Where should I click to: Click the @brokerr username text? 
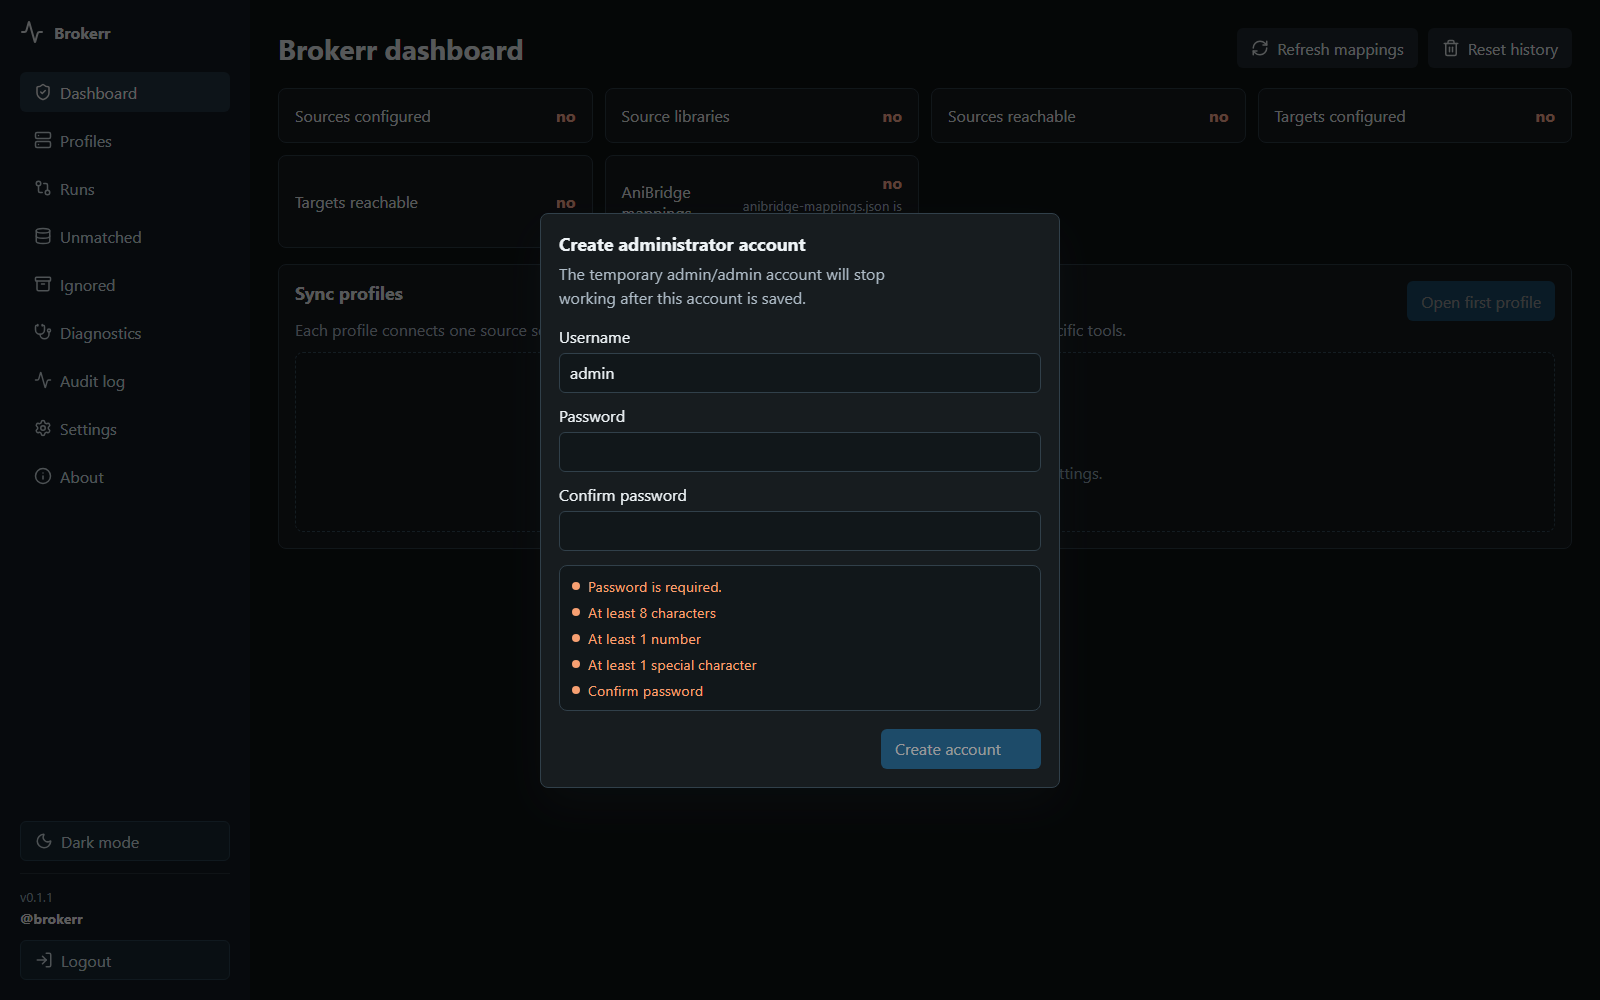(51, 919)
